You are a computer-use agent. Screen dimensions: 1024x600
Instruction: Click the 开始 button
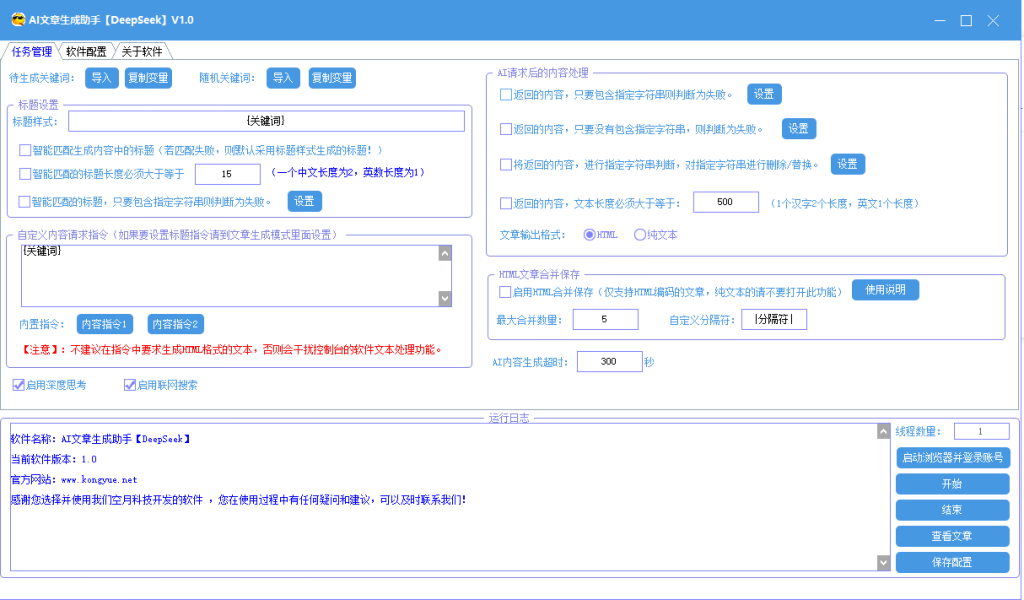[953, 484]
